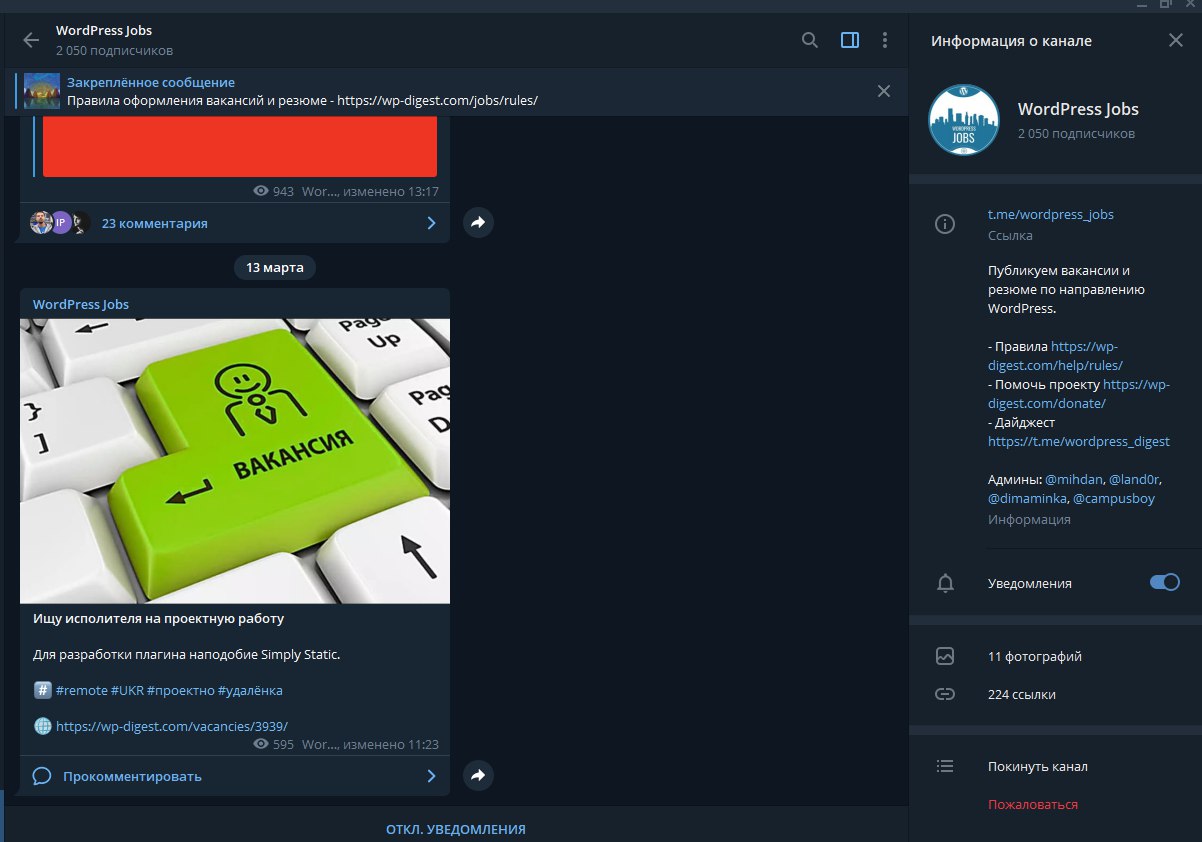1202x842 pixels.
Task: Forward the post with 23 comments
Action: tap(478, 223)
